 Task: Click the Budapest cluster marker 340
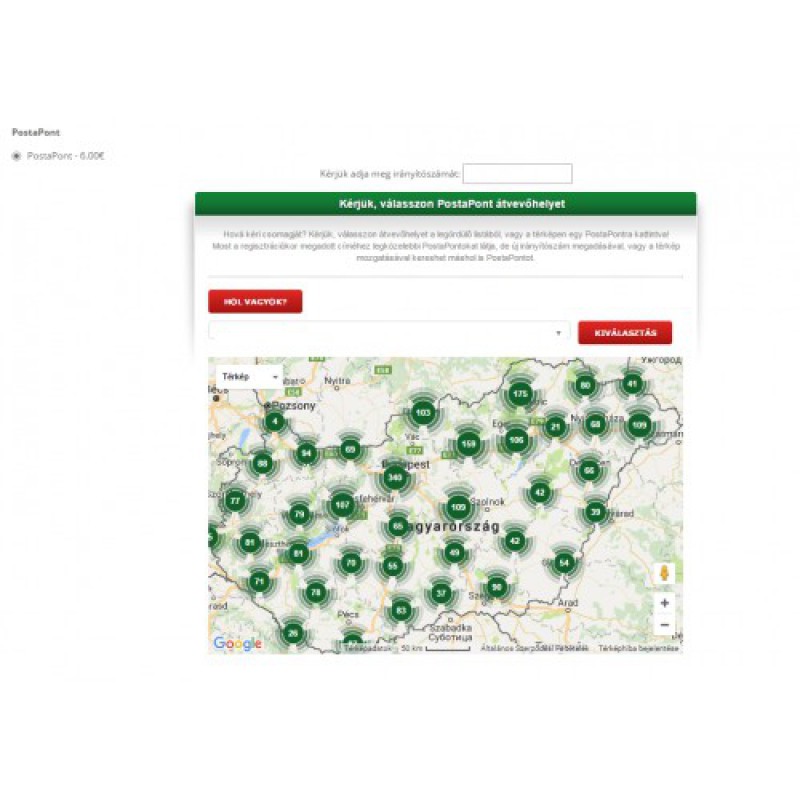pyautogui.click(x=396, y=479)
